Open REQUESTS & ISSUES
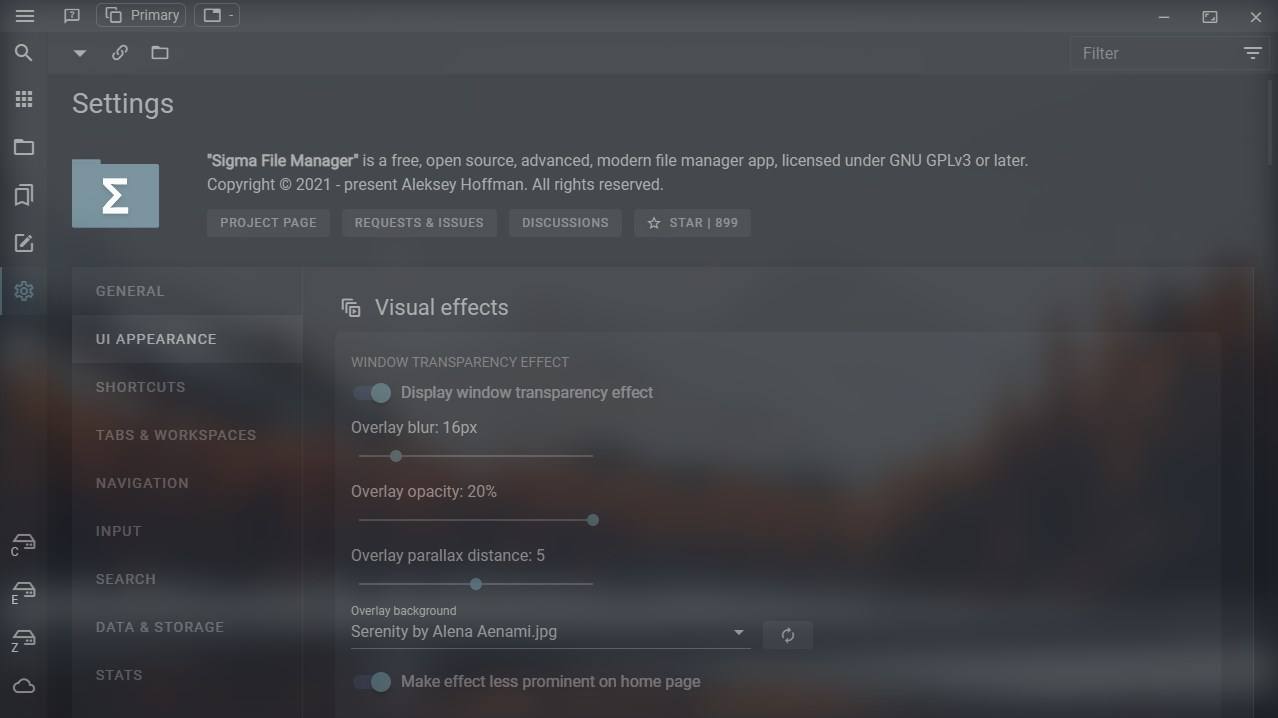The width and height of the screenshot is (1278, 718). pos(419,223)
